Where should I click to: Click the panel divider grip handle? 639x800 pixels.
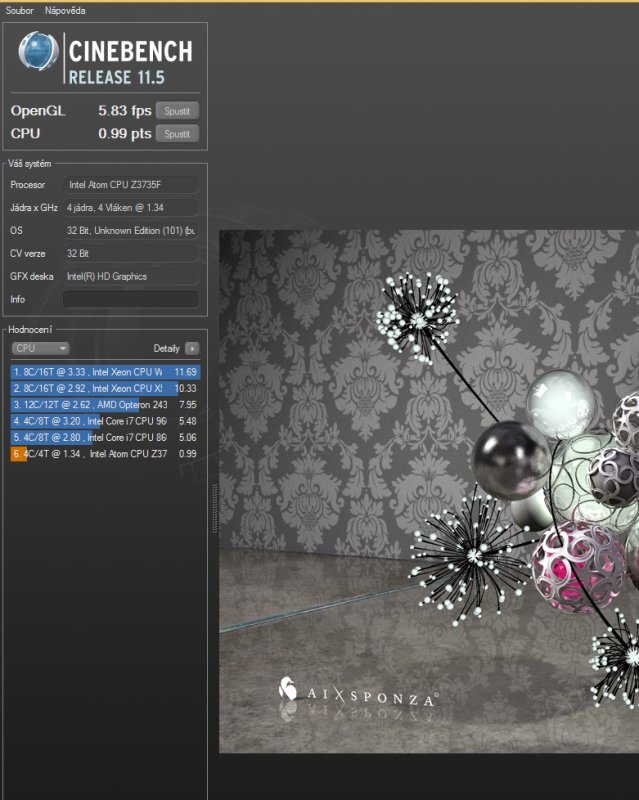point(213,510)
